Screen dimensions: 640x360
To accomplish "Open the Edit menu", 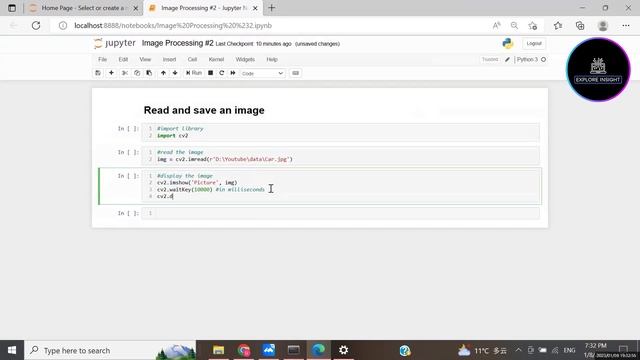I will (x=123, y=60).
